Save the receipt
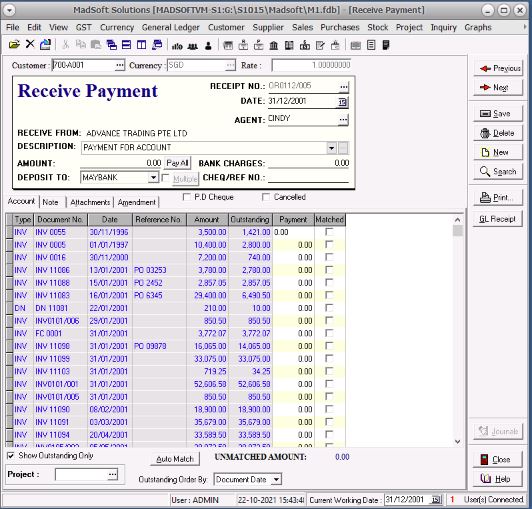 pos(498,114)
